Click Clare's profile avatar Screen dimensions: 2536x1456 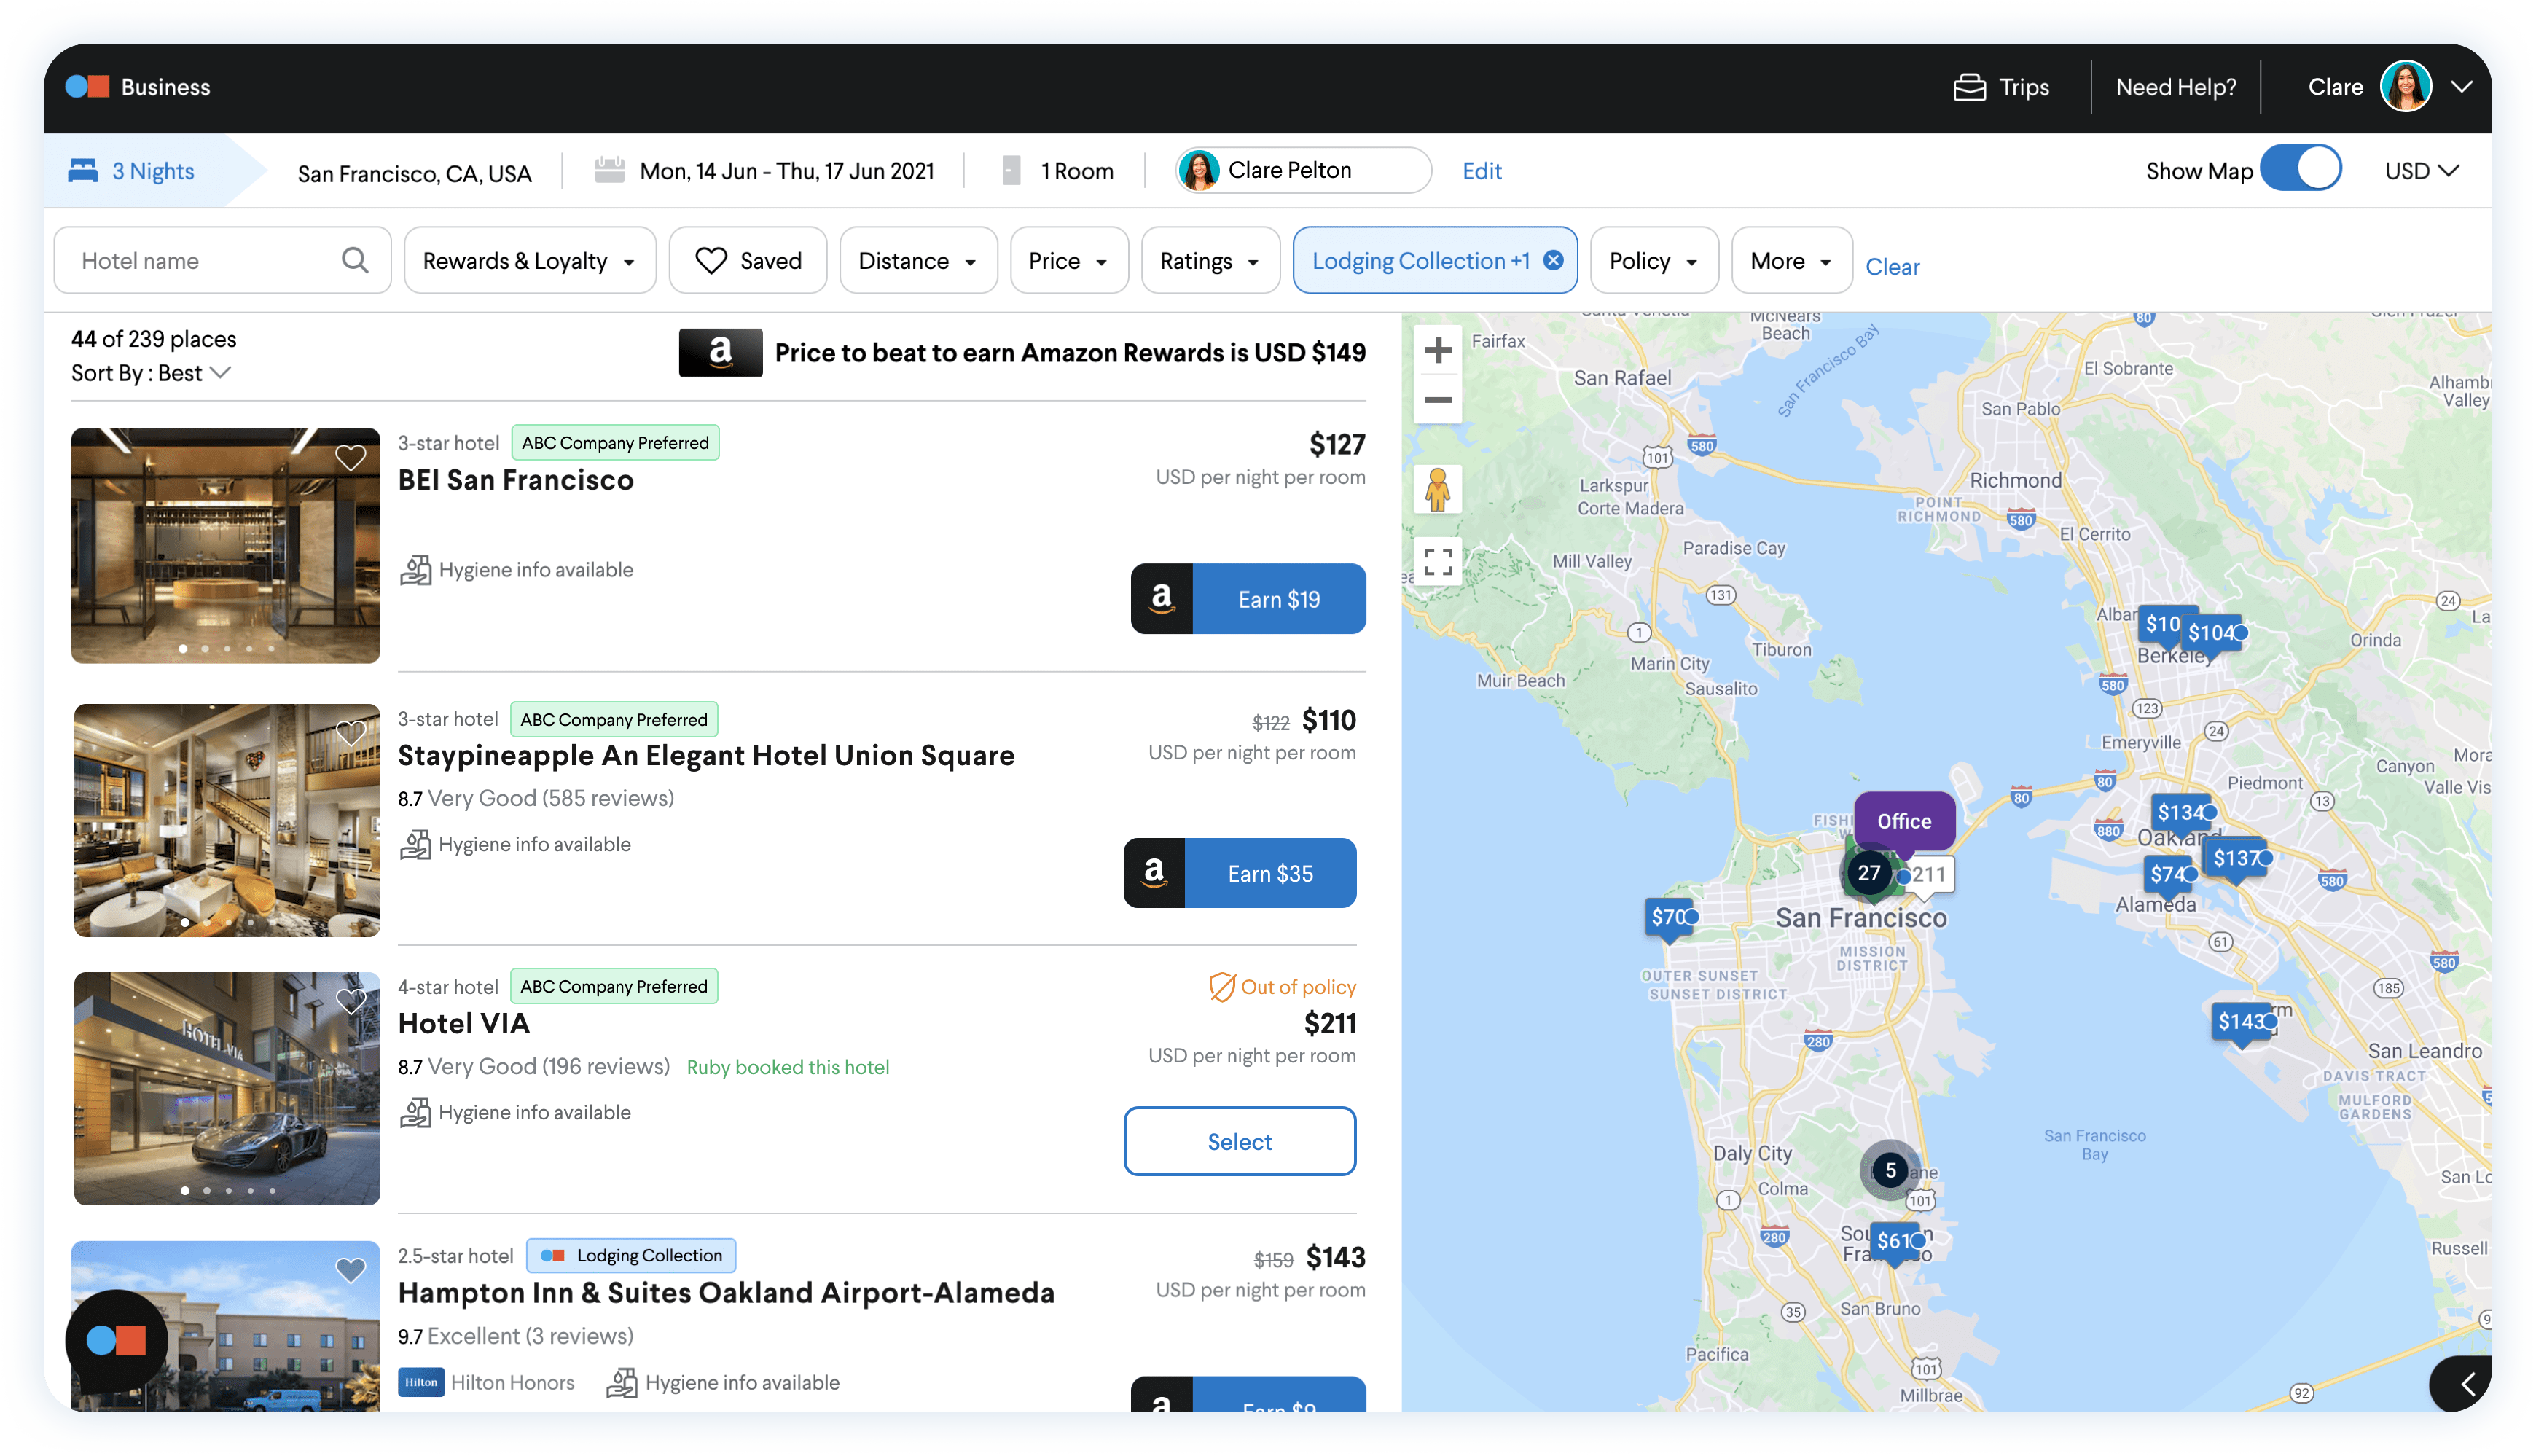click(2405, 87)
